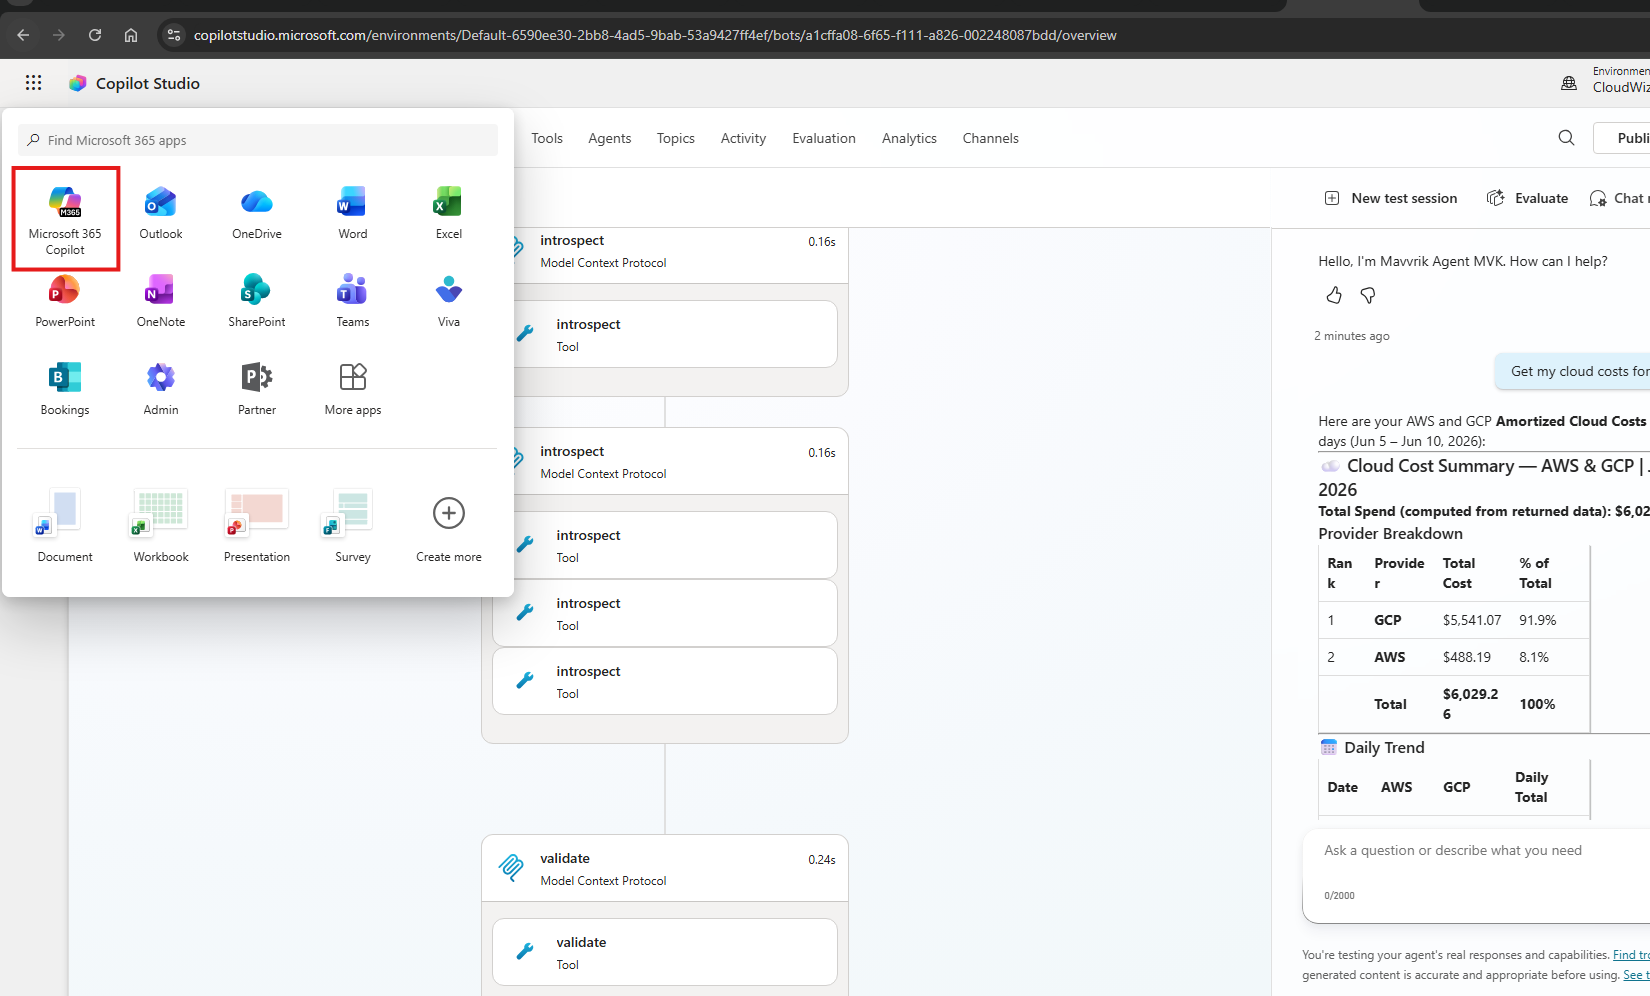The height and width of the screenshot is (996, 1650).
Task: Reload the browser page
Action: pyautogui.click(x=95, y=35)
